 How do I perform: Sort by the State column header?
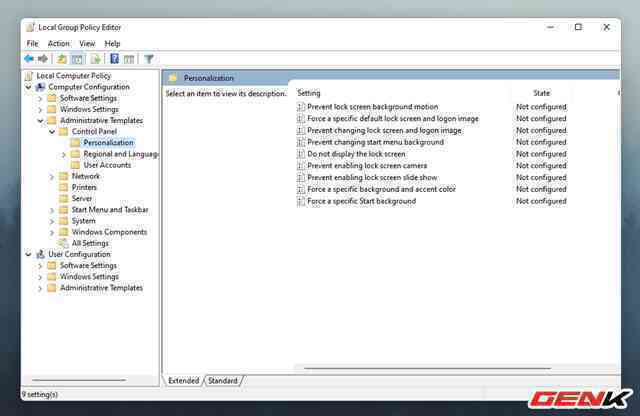point(541,93)
